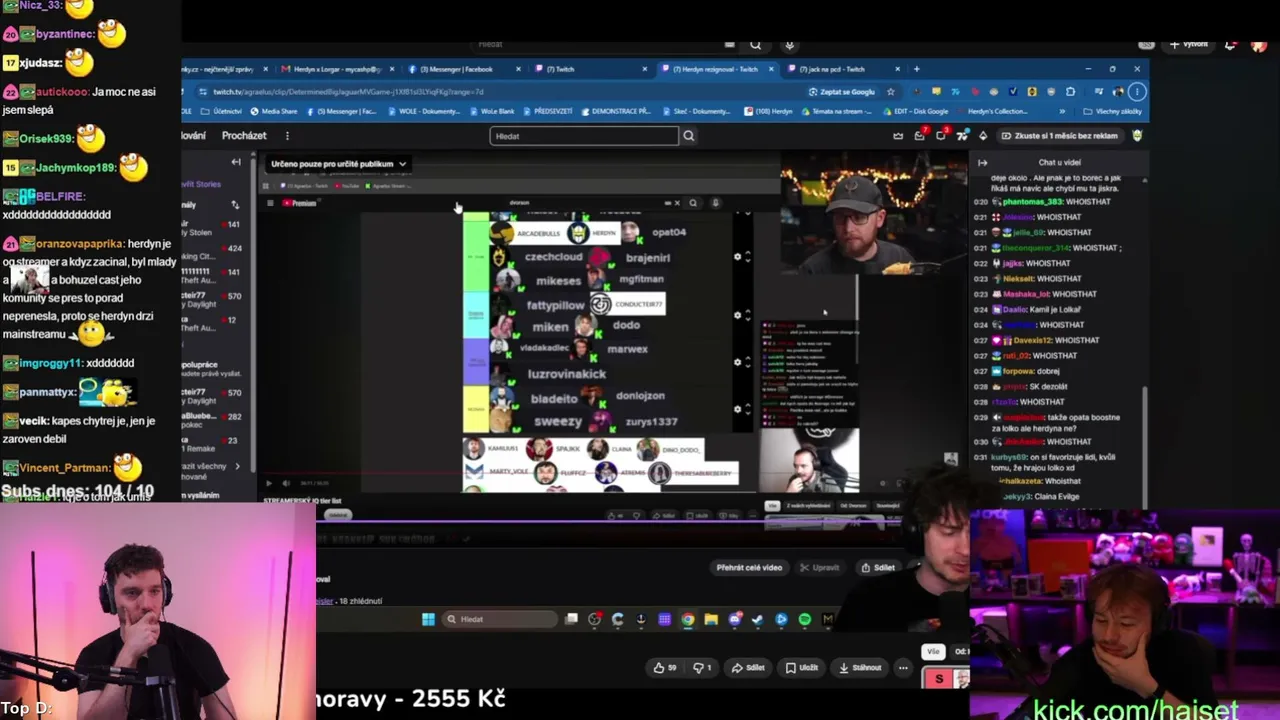Switch to the 'Herdyn rezignoval - Twitch' tab
Viewport: 1280px width, 720px height.
(x=716, y=69)
